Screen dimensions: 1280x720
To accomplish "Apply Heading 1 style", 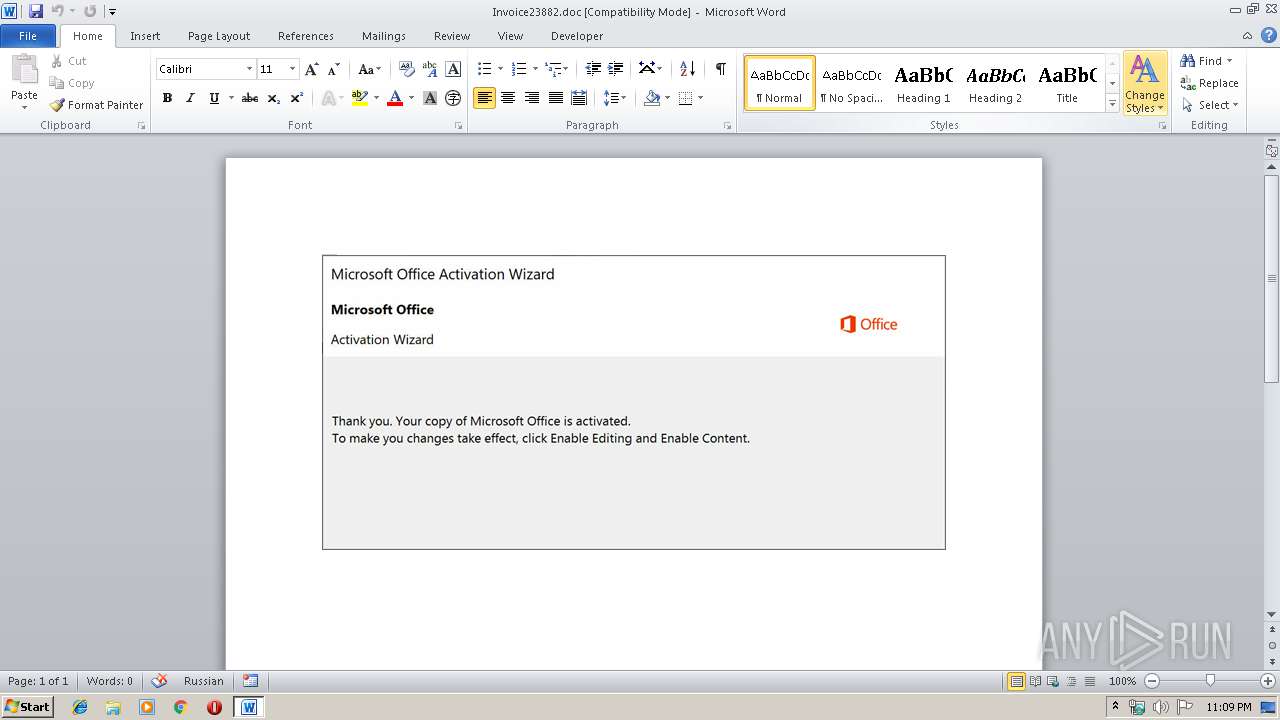I will [923, 82].
